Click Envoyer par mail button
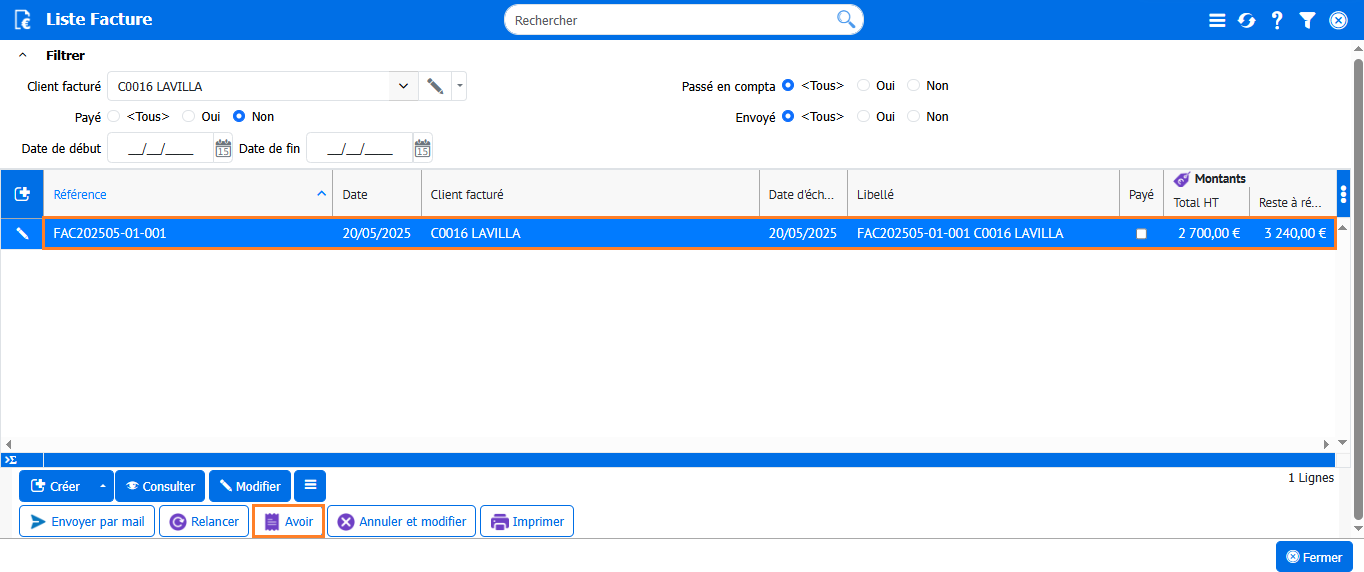 [x=87, y=521]
